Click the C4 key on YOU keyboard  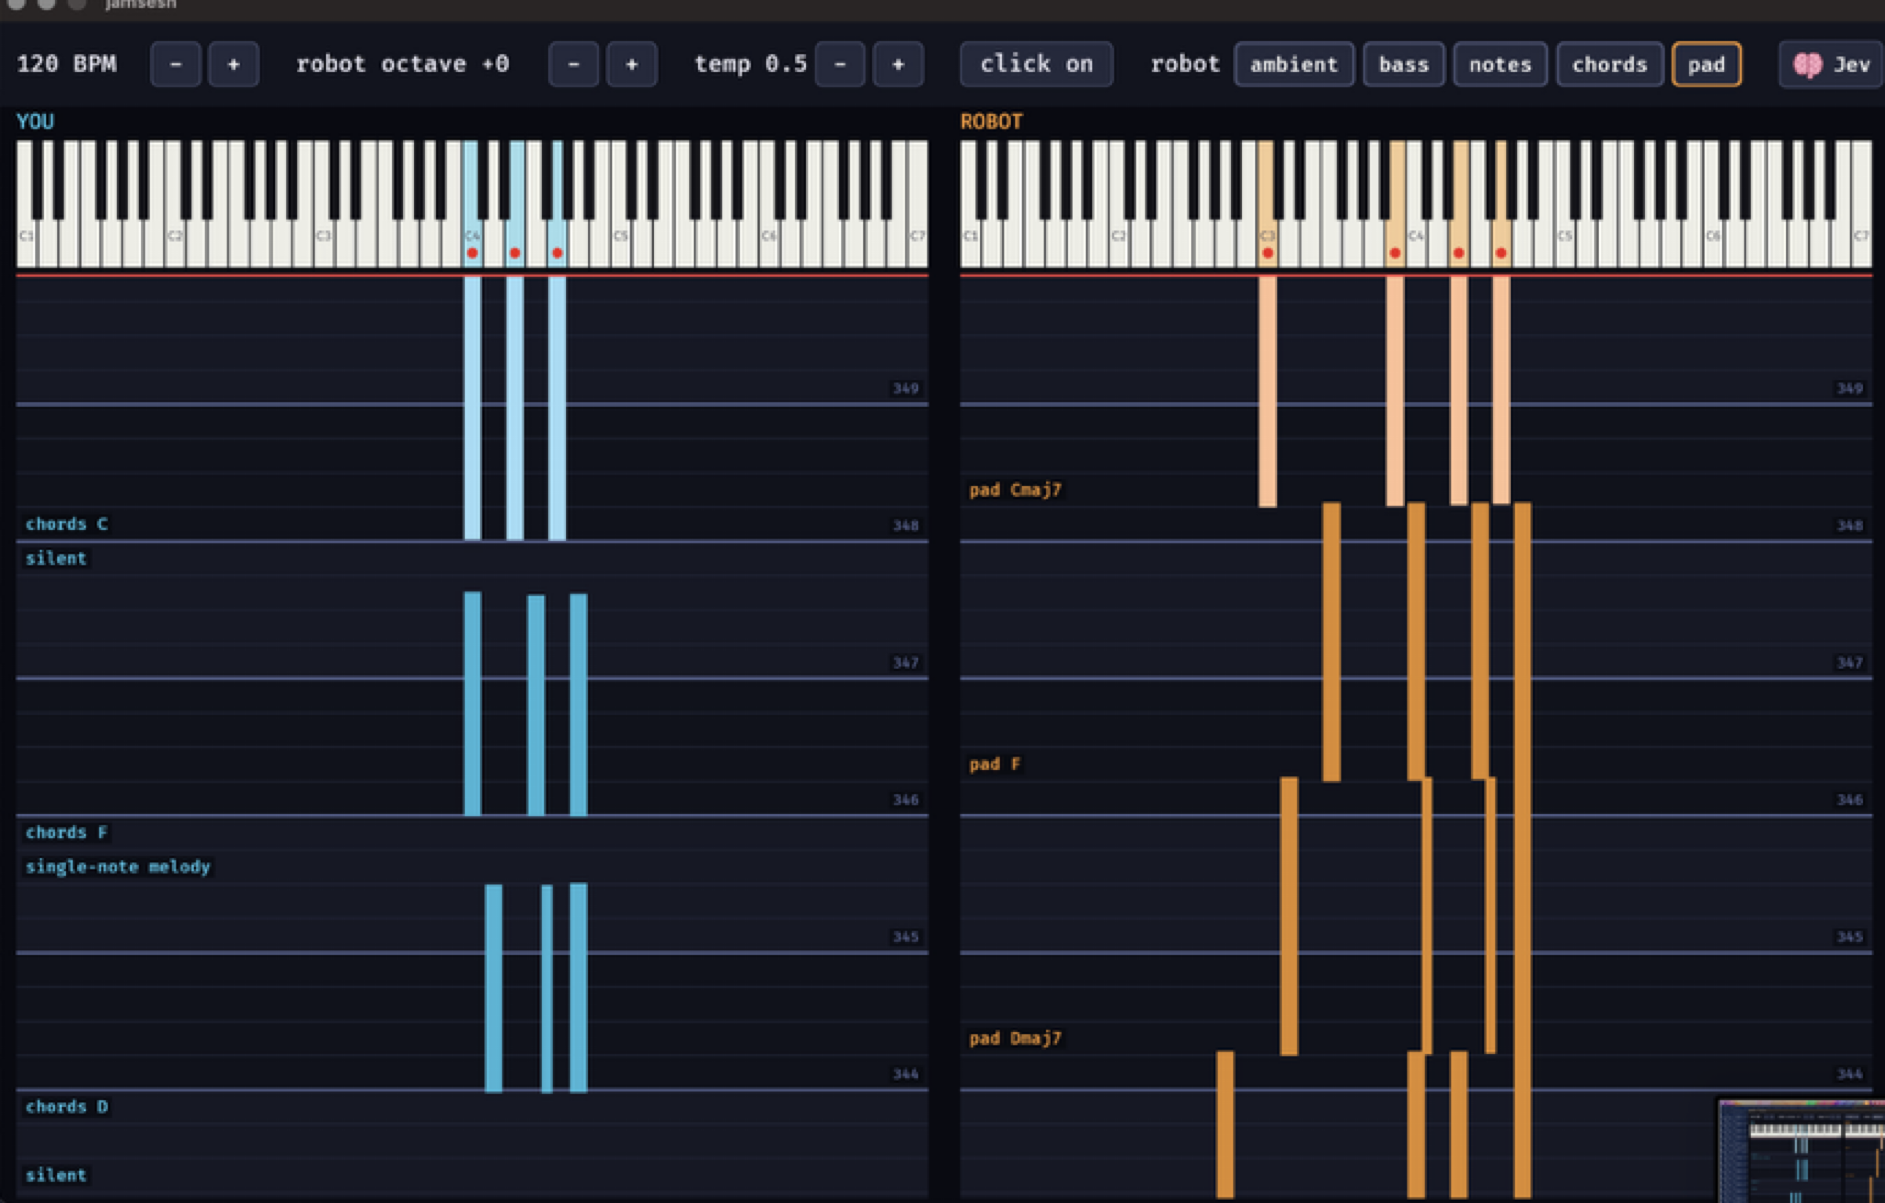coord(472,240)
